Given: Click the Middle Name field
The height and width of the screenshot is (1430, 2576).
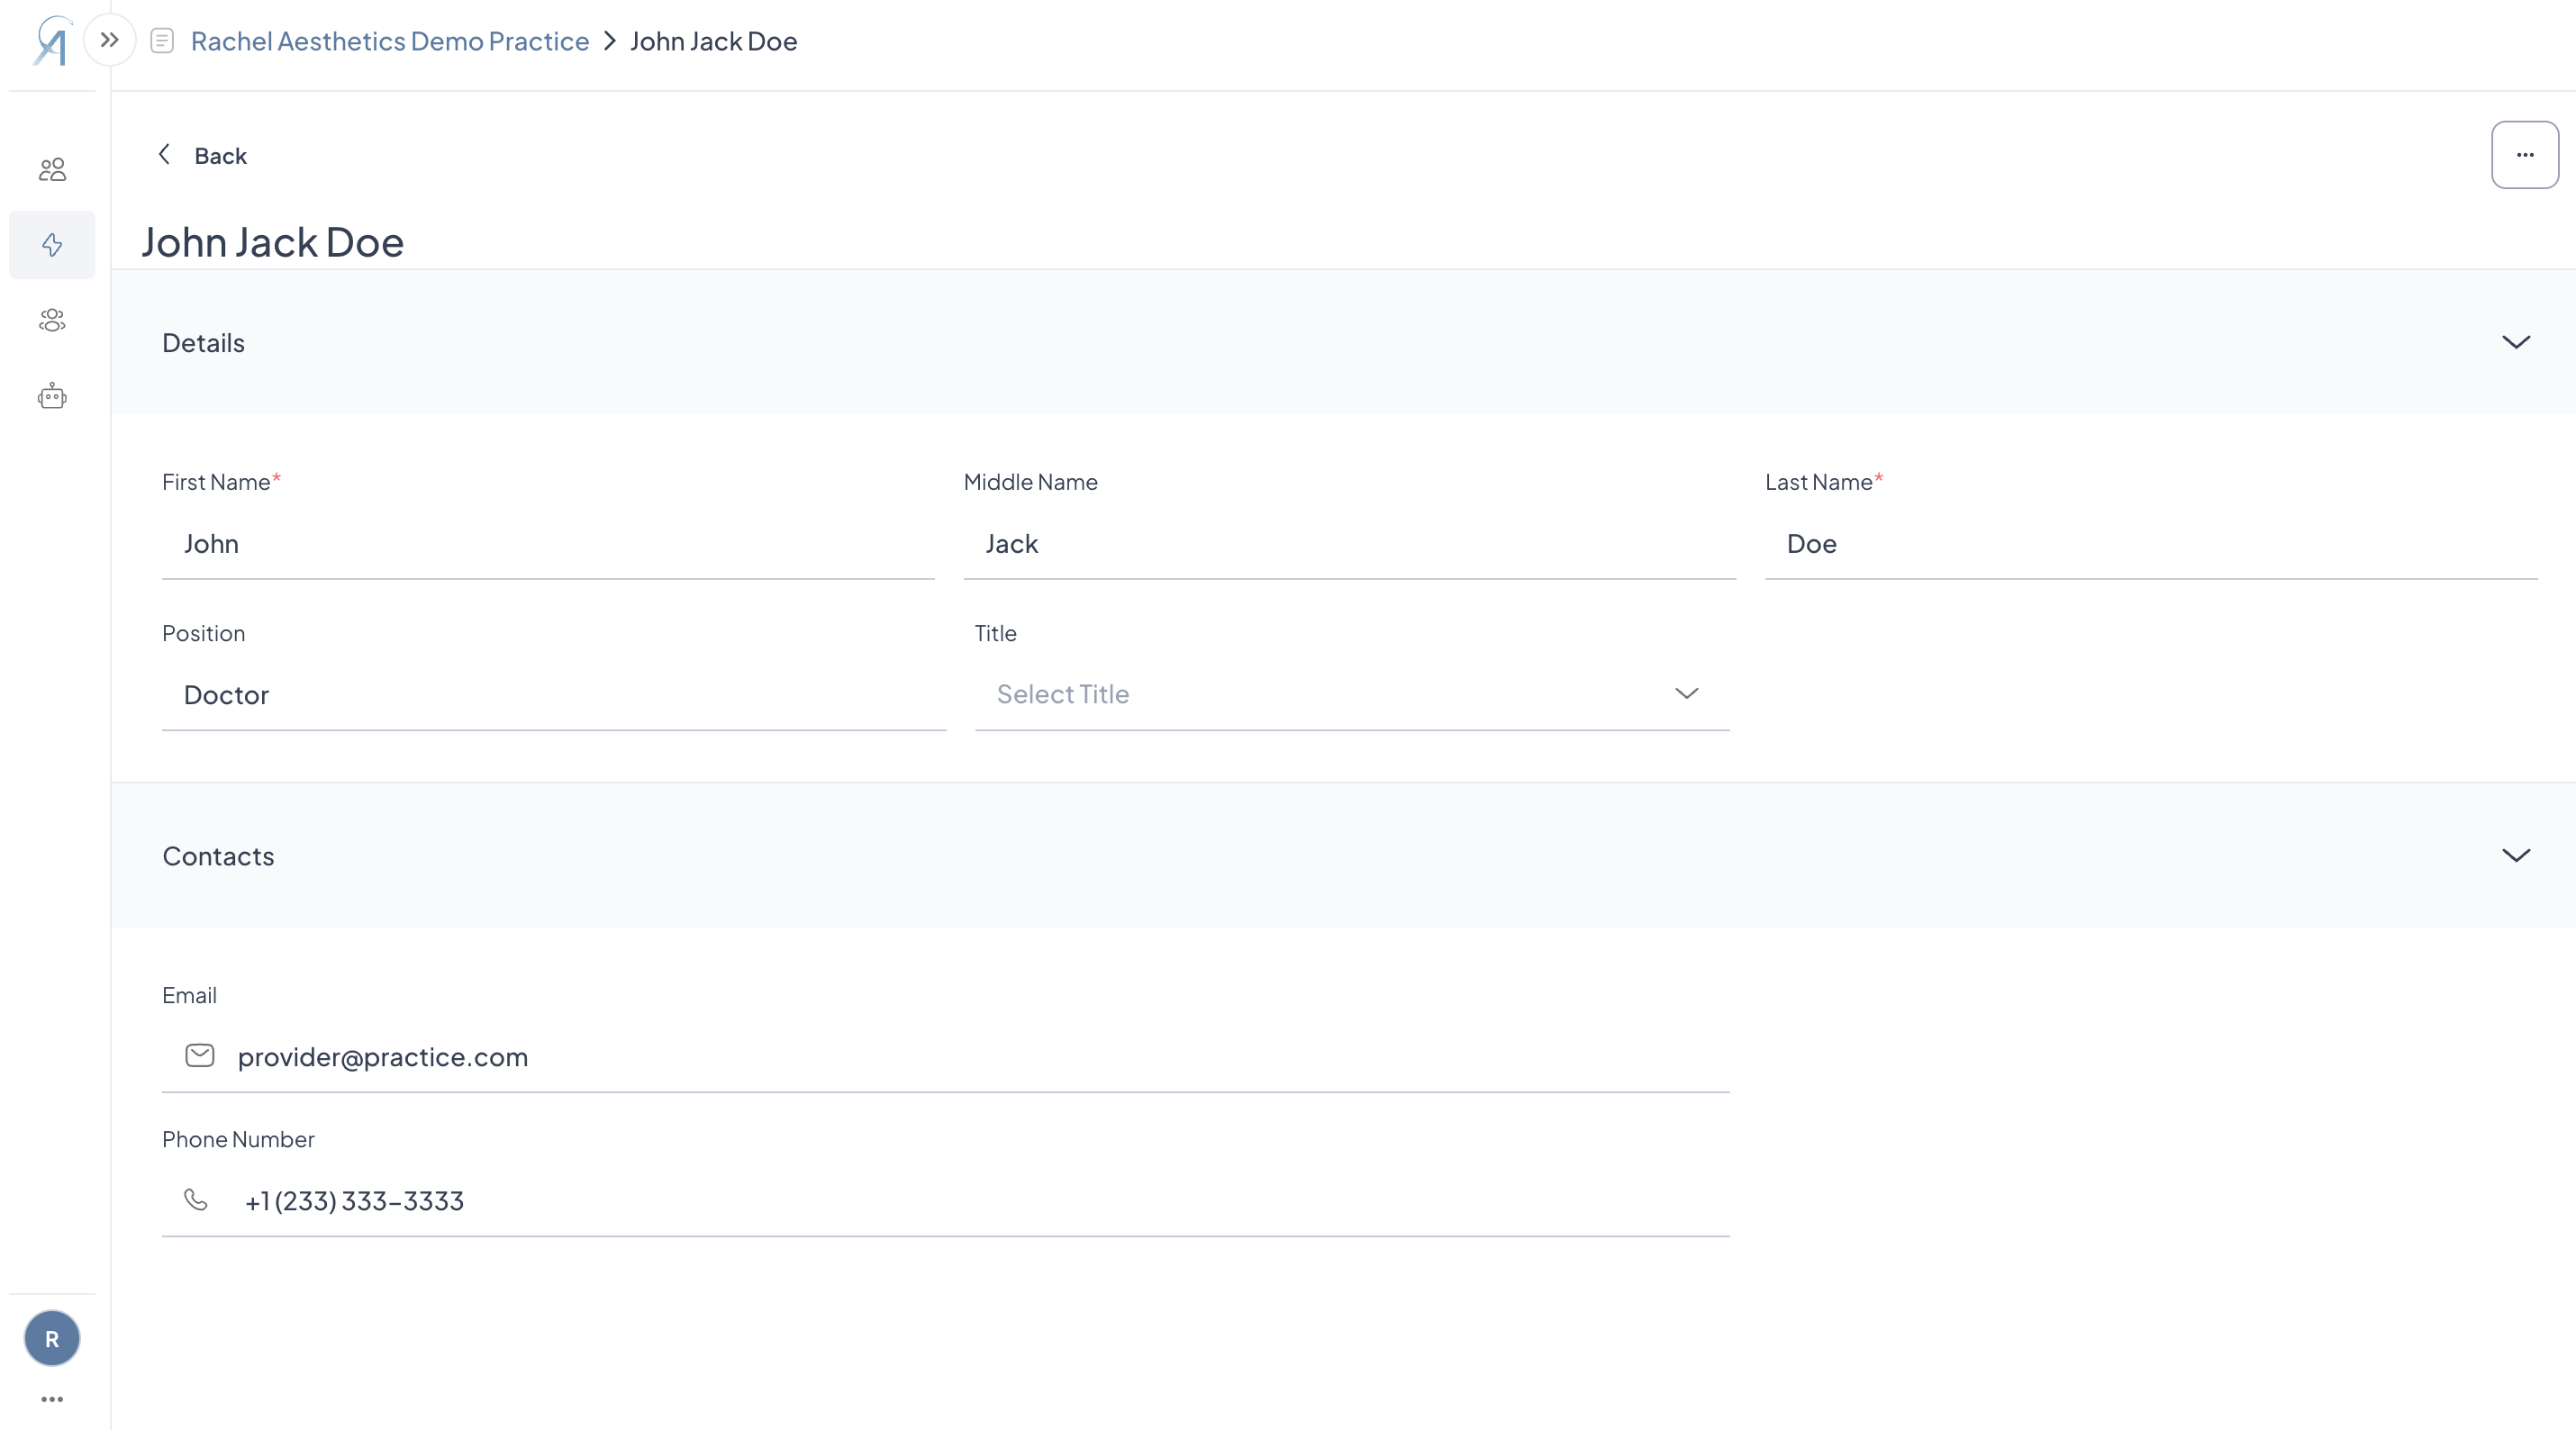Looking at the screenshot, I should point(1349,544).
